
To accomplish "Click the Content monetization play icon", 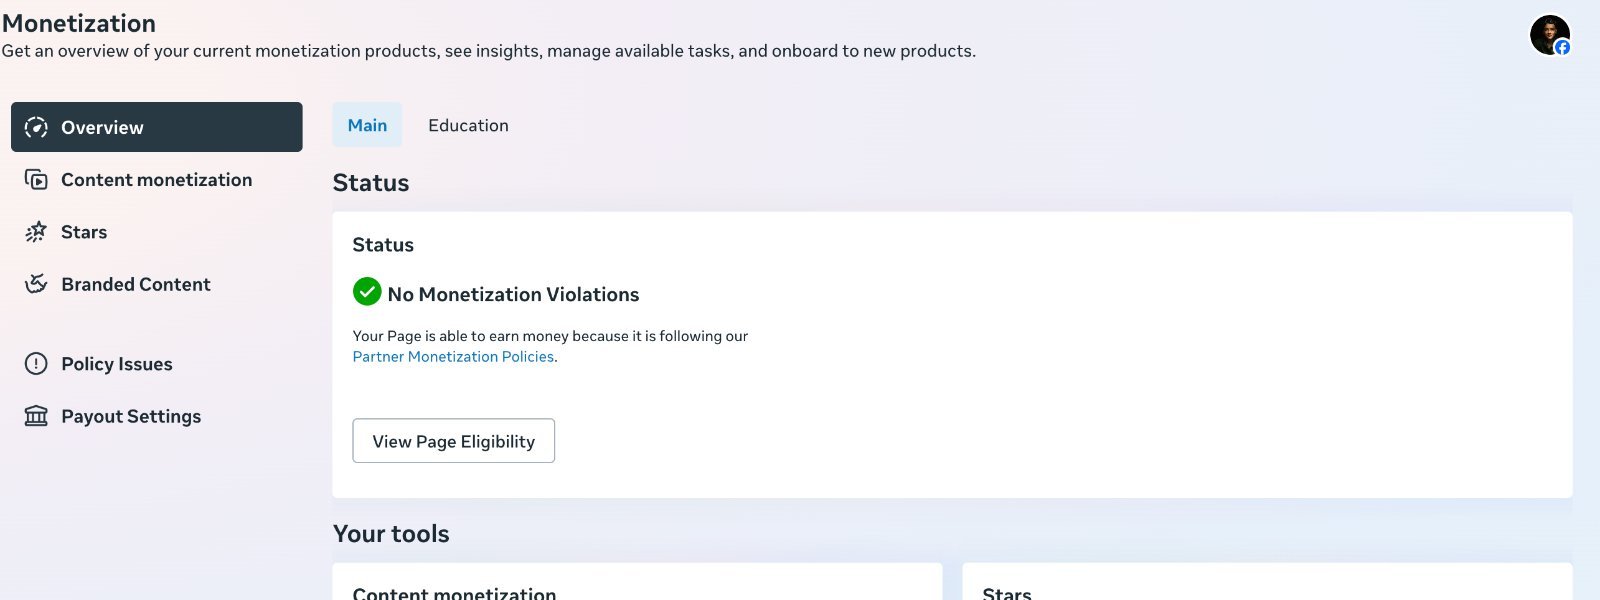I will 36,180.
